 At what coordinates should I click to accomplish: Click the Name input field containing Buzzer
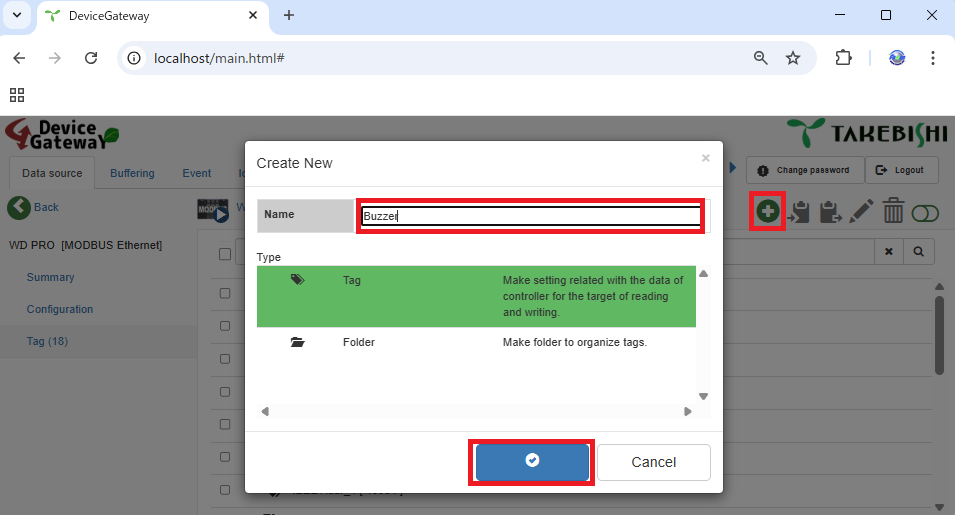pos(531,215)
